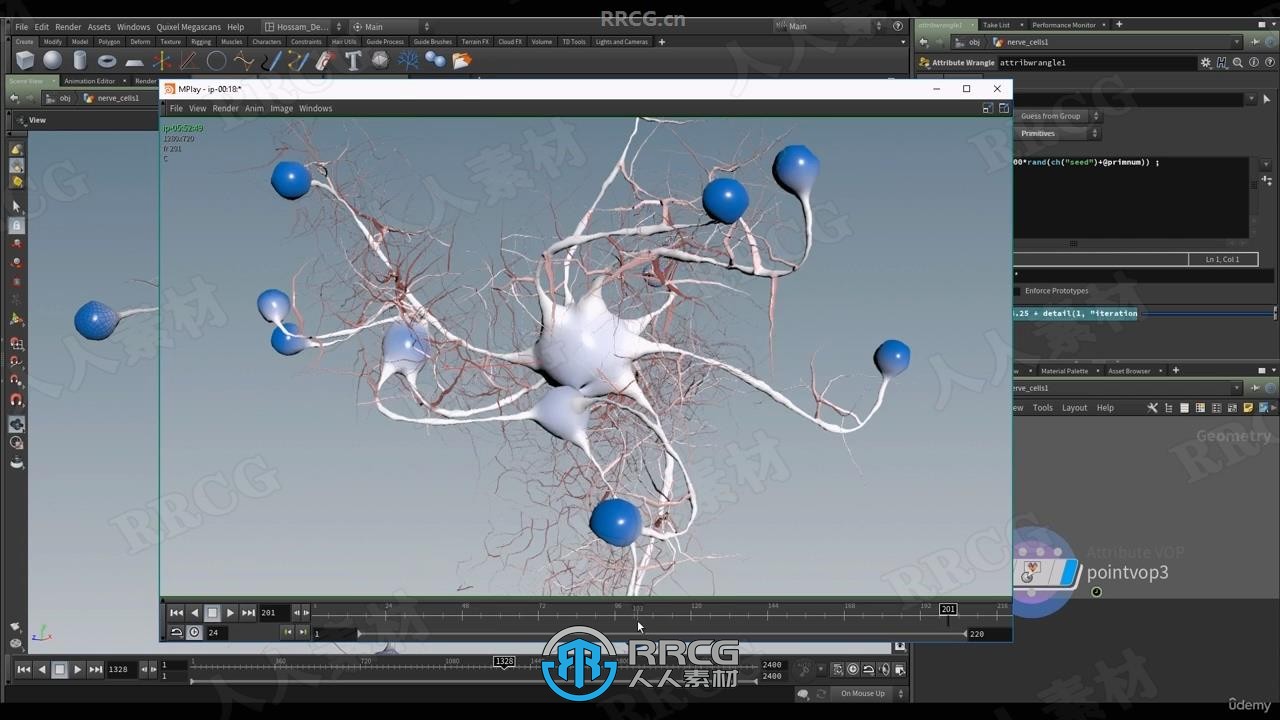Select the Box shelf tool
Viewport: 1280px width, 720px height.
pyautogui.click(x=26, y=61)
